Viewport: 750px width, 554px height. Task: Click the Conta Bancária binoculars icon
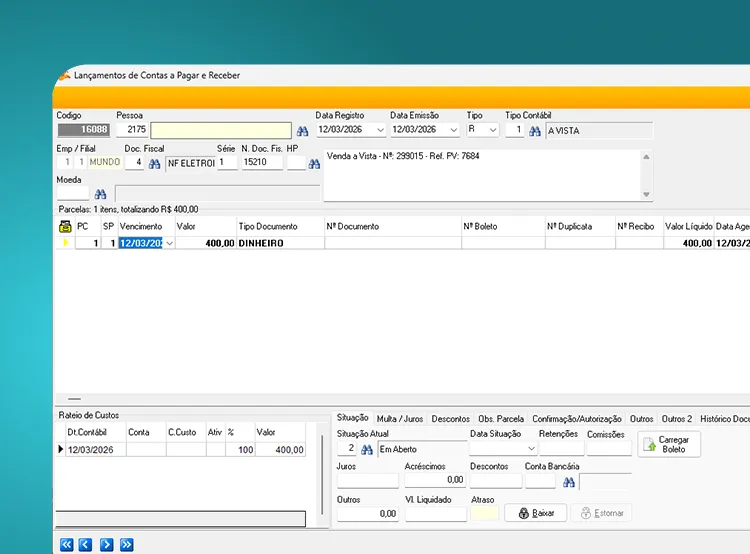coord(569,482)
